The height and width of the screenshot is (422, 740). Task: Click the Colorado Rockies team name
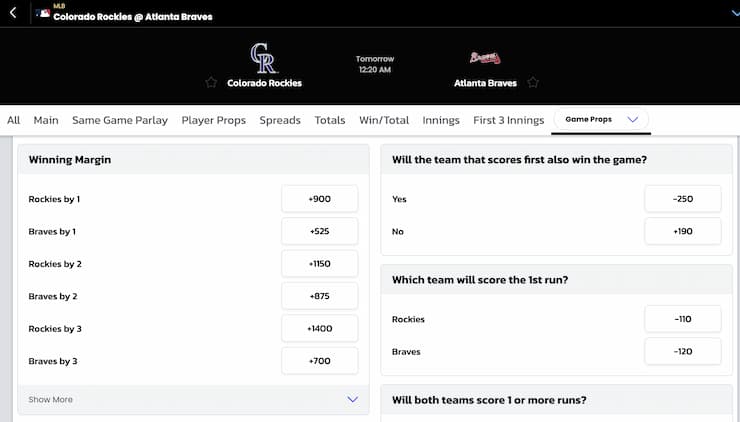(x=264, y=83)
